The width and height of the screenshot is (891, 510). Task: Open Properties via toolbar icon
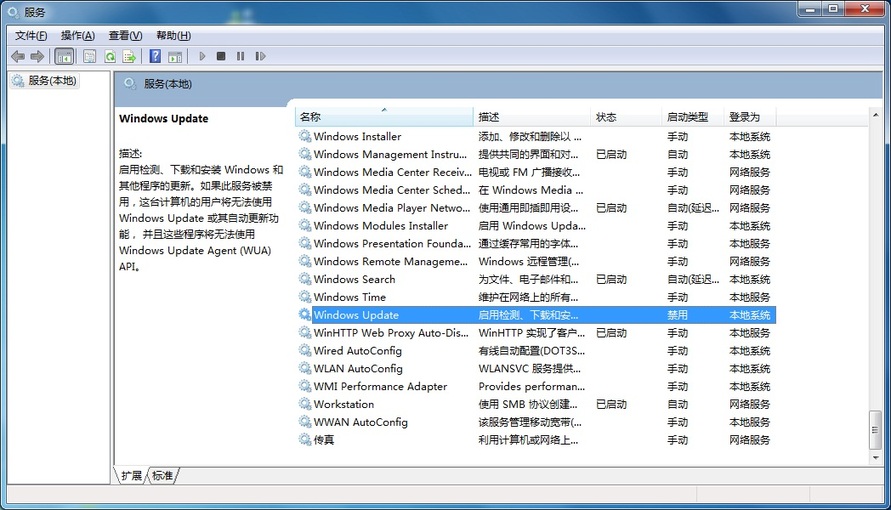(89, 56)
